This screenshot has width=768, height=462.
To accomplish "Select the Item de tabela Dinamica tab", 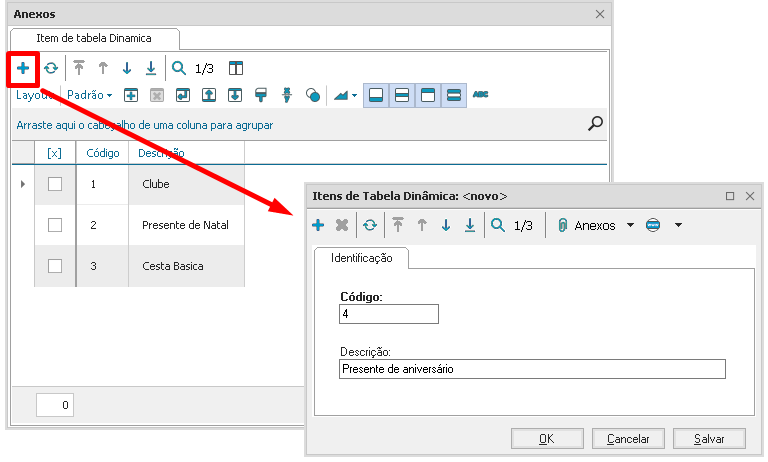I will 94,38.
